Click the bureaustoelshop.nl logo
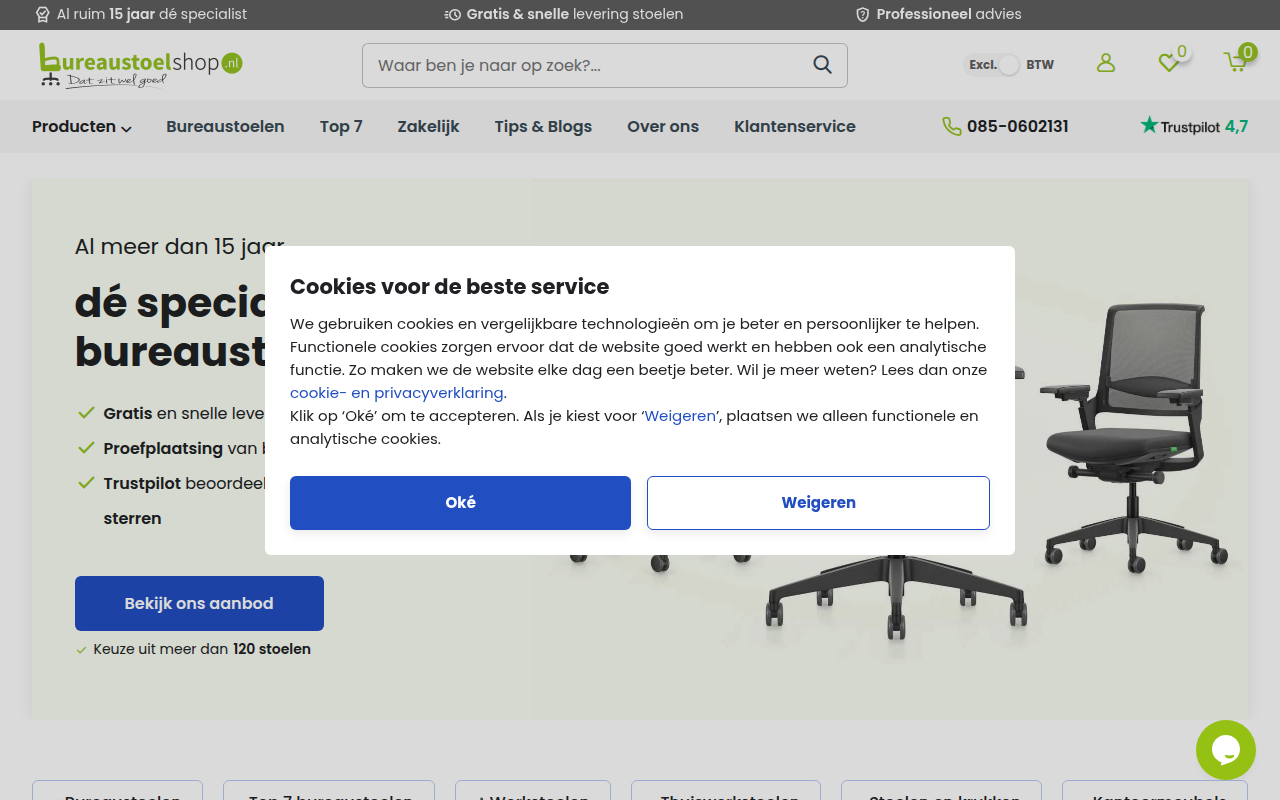The width and height of the screenshot is (1280, 800). coord(140,65)
